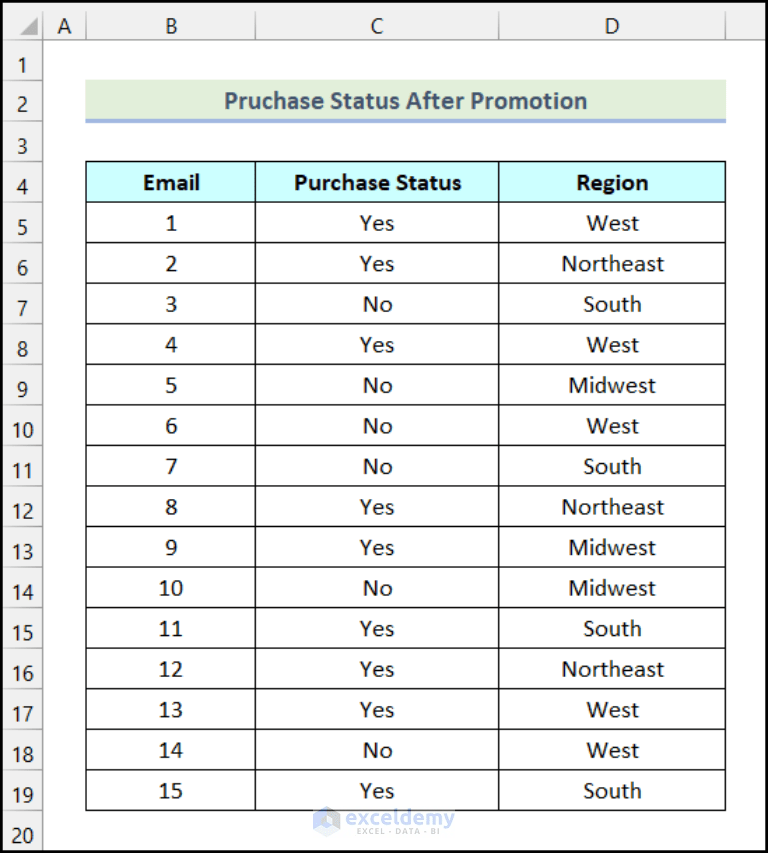Click row 5 header
The height and width of the screenshot is (853, 768).
tap(23, 222)
